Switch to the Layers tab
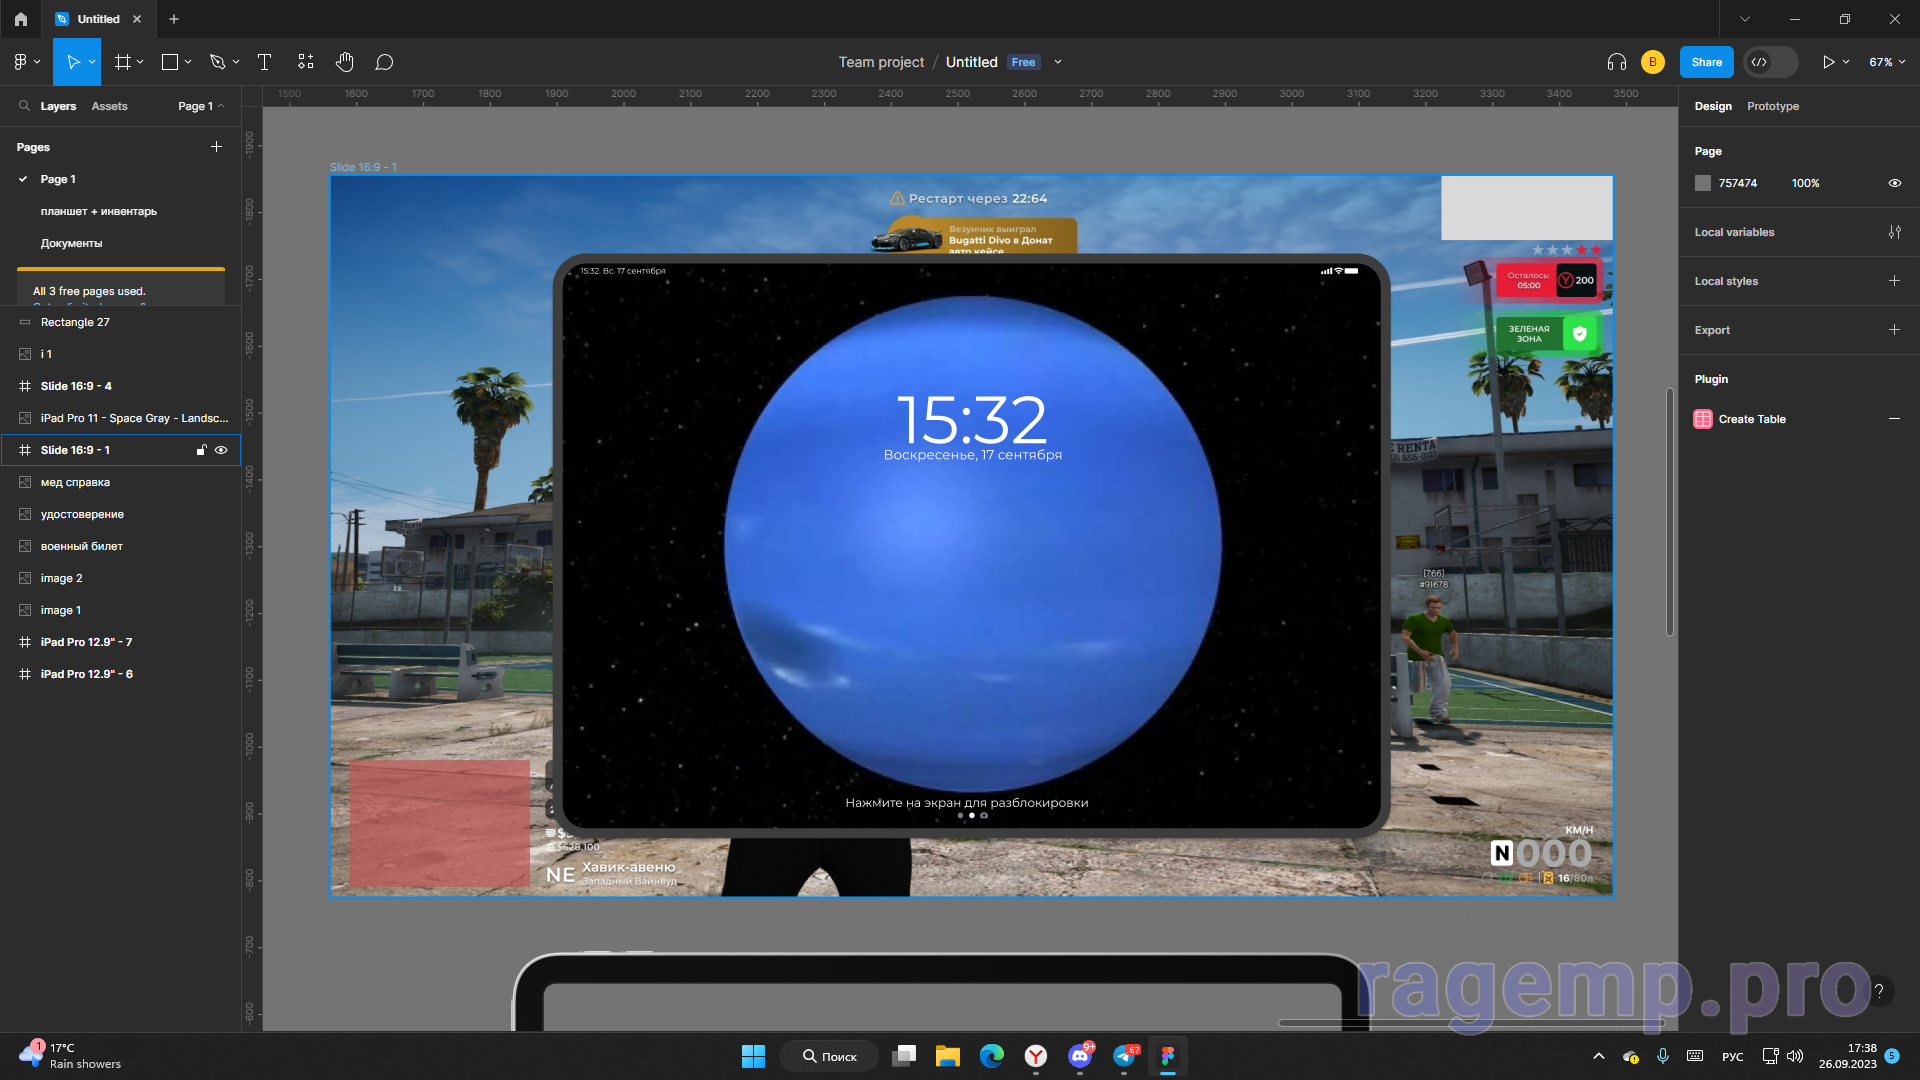This screenshot has height=1080, width=1920. click(58, 106)
